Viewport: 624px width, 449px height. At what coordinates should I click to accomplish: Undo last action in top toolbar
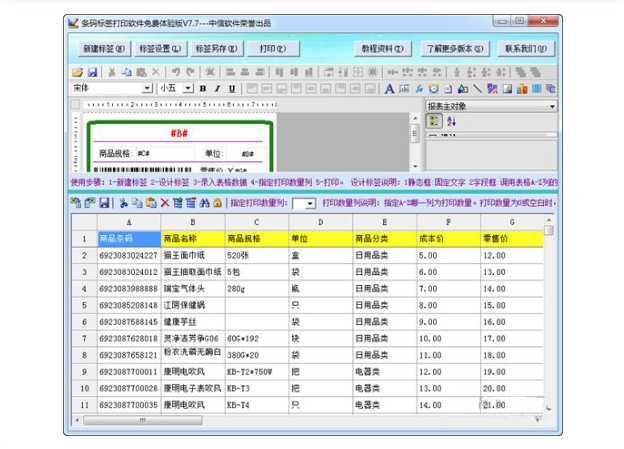tap(176, 72)
